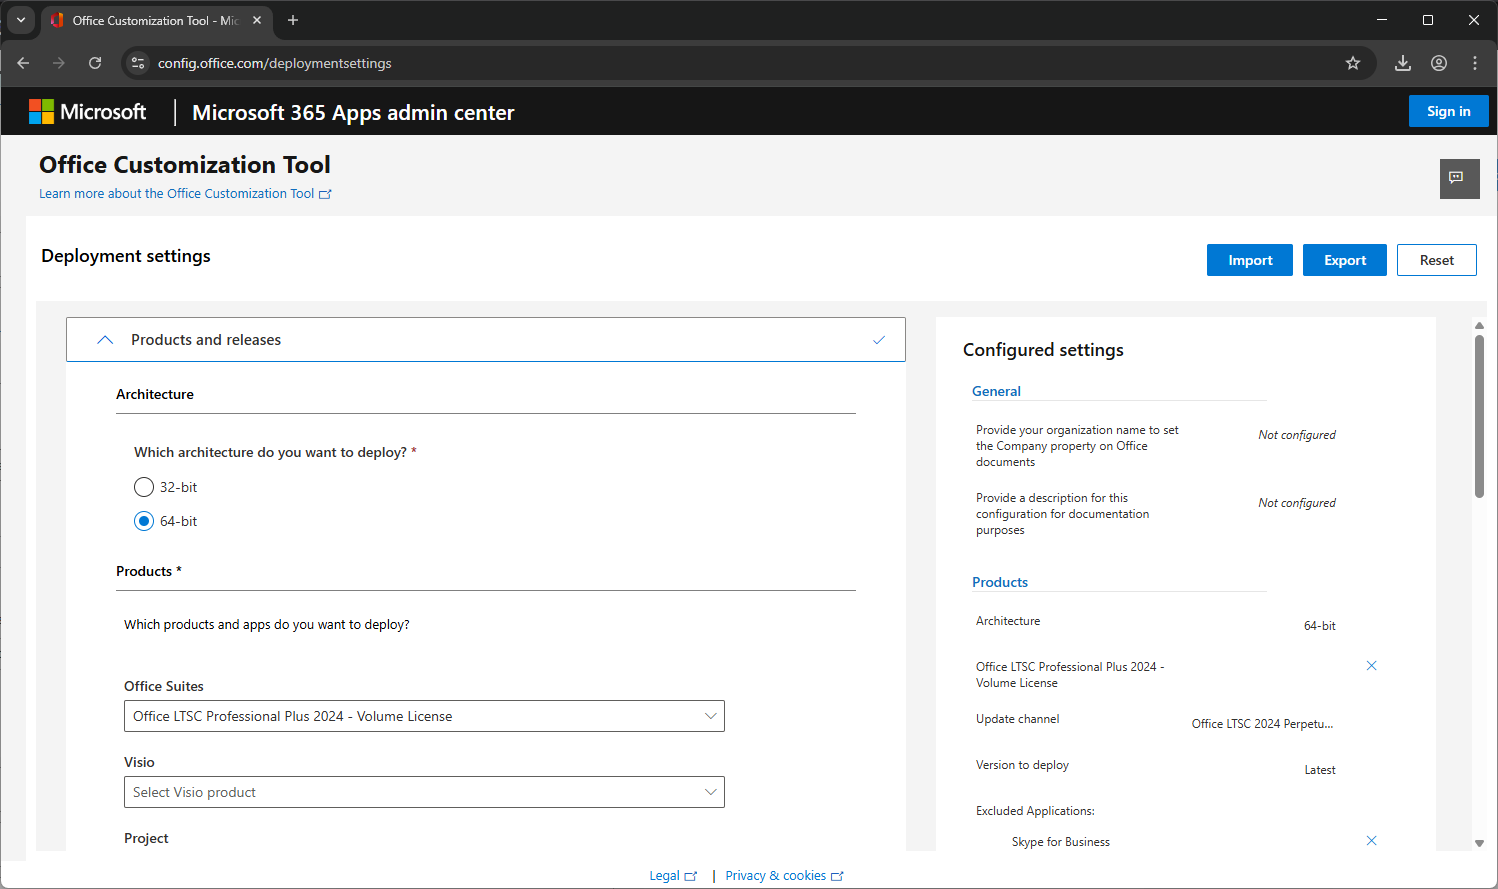Viewport: 1498px width, 889px height.
Task: Click the Sign in button
Action: click(1448, 111)
